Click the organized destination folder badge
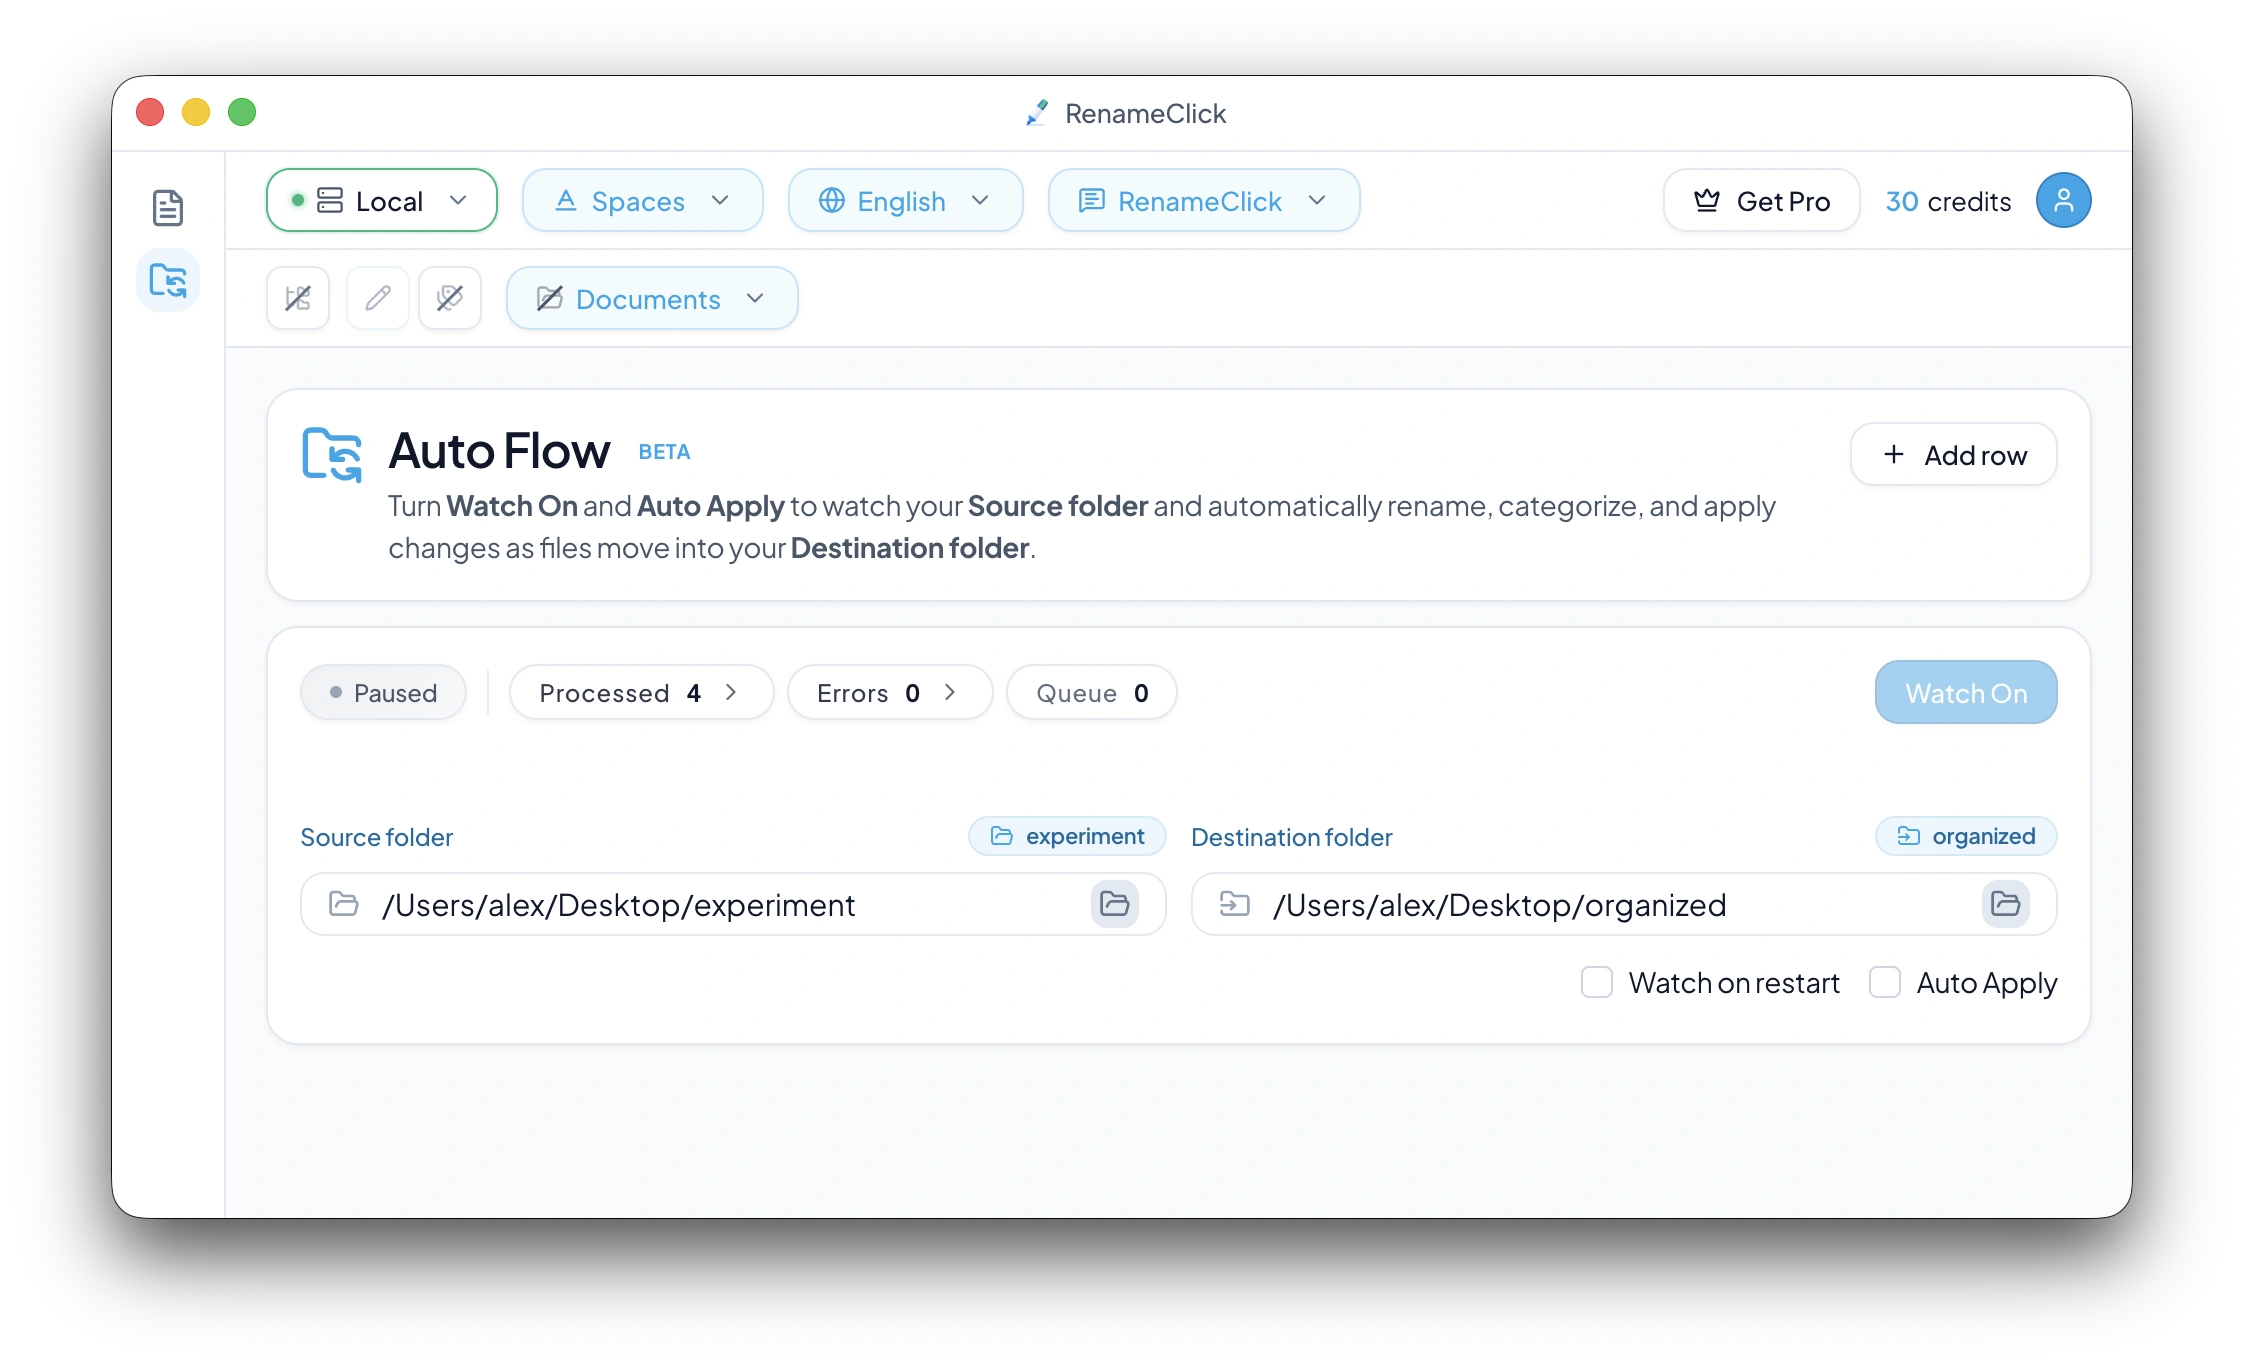Image resolution: width=2244 pixels, height=1366 pixels. pyautogui.click(x=1966, y=836)
